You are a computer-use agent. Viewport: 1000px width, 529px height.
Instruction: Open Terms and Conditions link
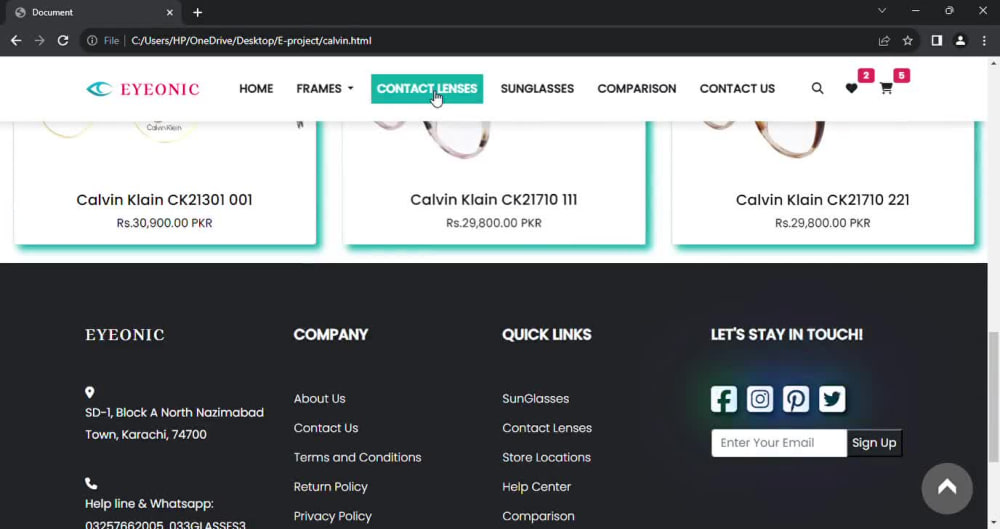coord(357,458)
